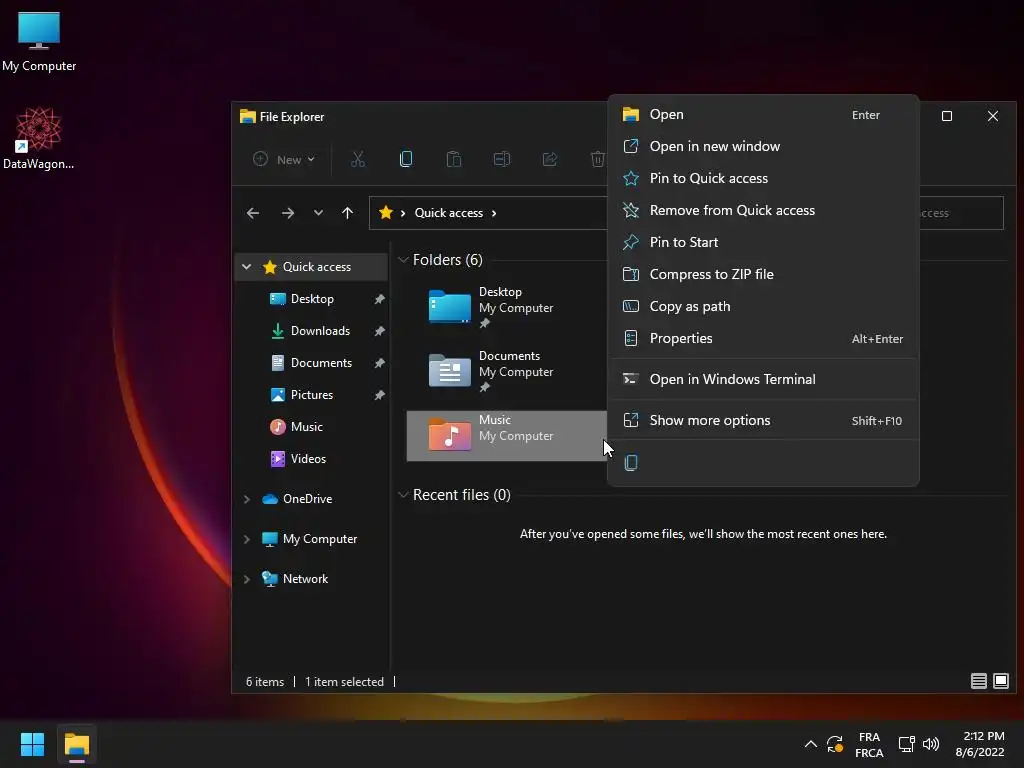The height and width of the screenshot is (768, 1024).
Task: Choose Pin to Start
Action: click(x=763, y=242)
